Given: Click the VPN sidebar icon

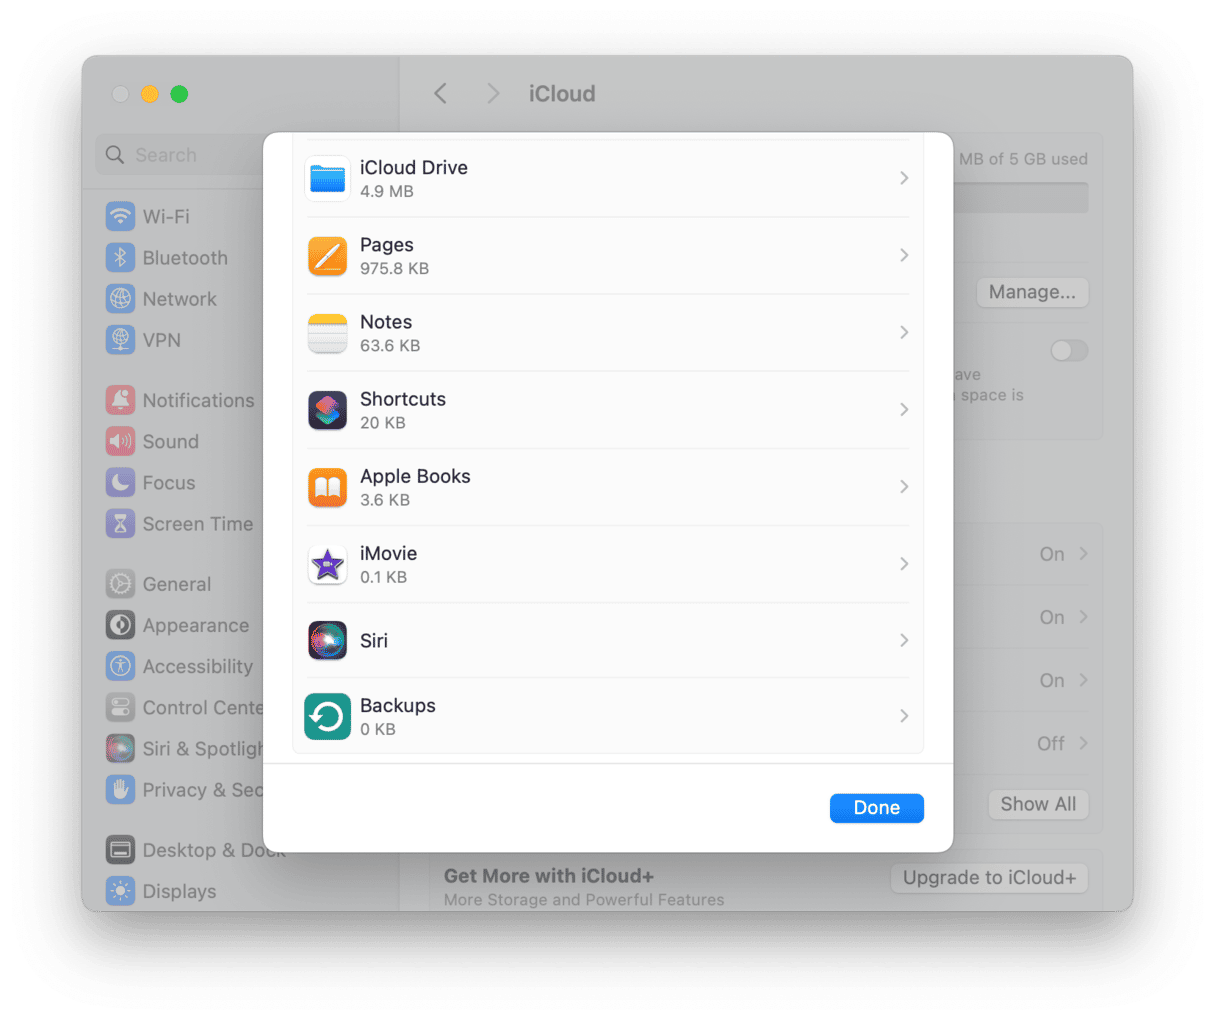Looking at the screenshot, I should point(120,339).
